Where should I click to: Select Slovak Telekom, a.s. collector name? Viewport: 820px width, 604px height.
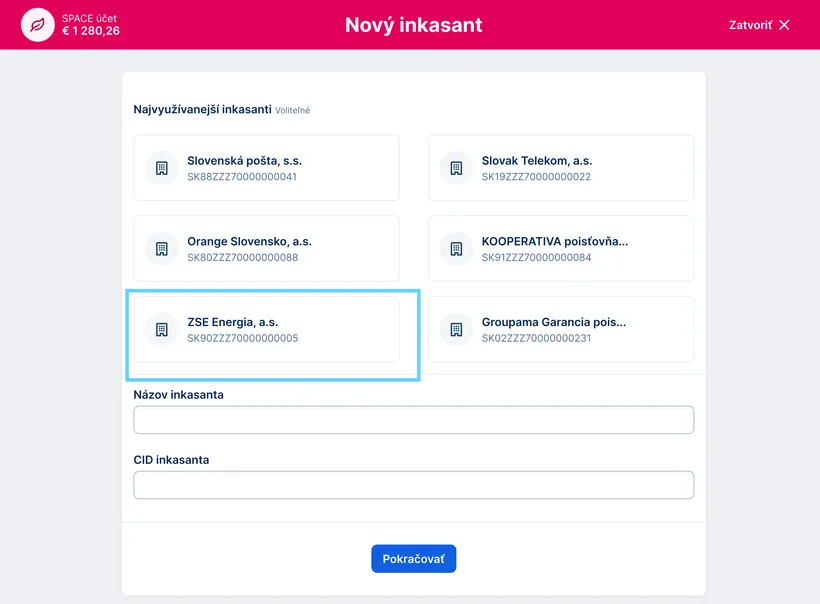click(x=537, y=161)
